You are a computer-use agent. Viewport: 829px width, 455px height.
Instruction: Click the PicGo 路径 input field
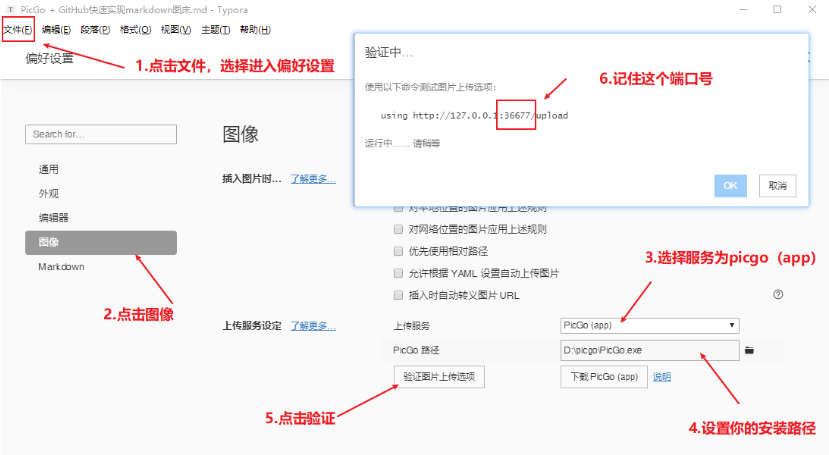pos(650,350)
